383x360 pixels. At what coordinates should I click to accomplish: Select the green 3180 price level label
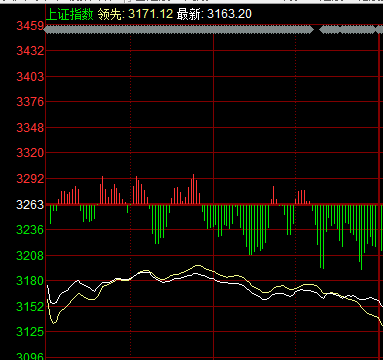pos(30,281)
